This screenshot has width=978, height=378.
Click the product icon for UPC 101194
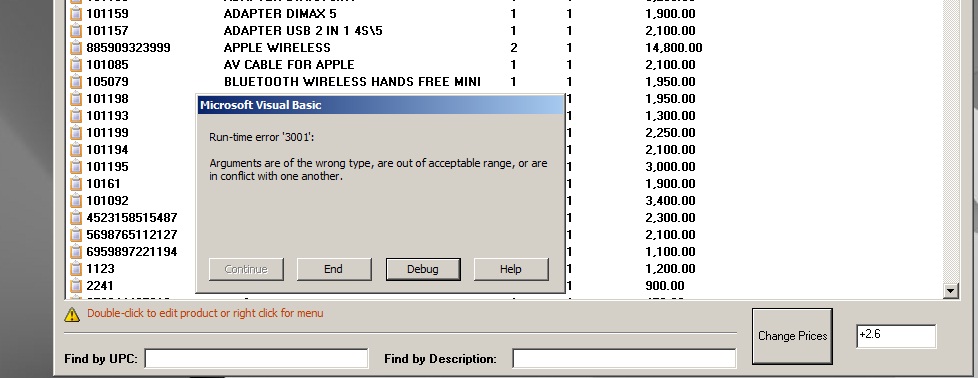pyautogui.click(x=75, y=149)
